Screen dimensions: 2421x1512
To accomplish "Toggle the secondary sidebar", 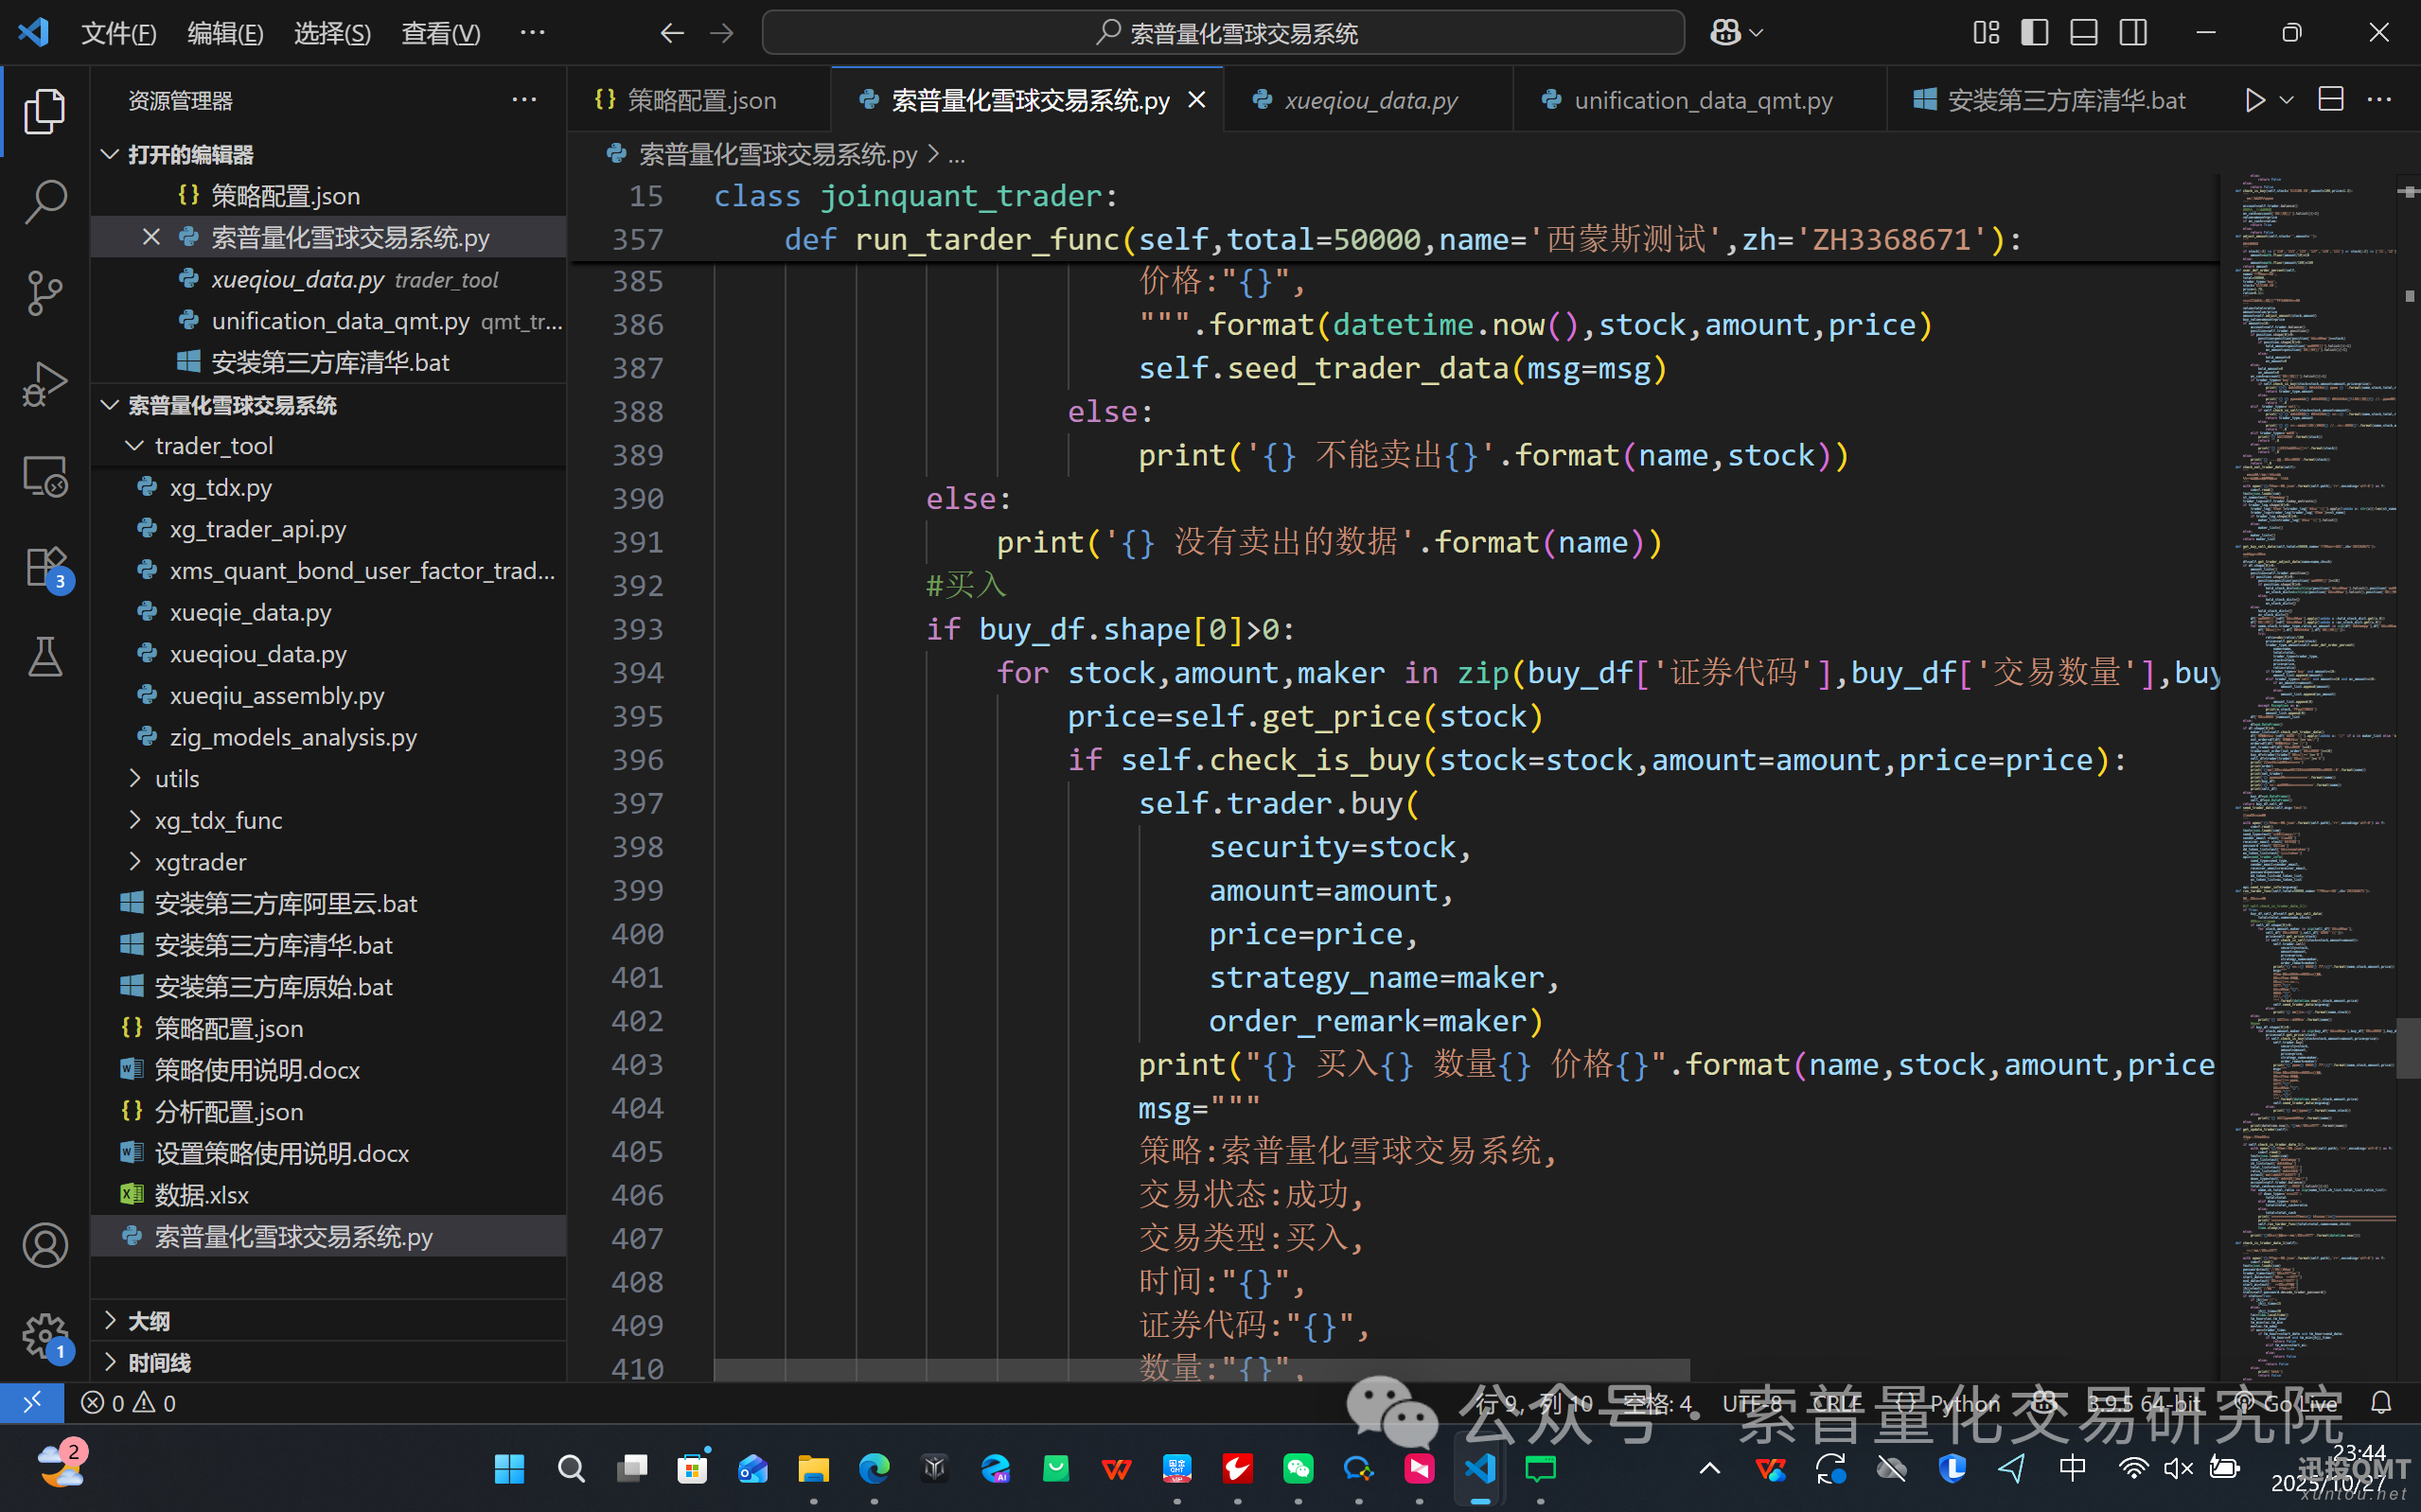I will coord(2132,33).
